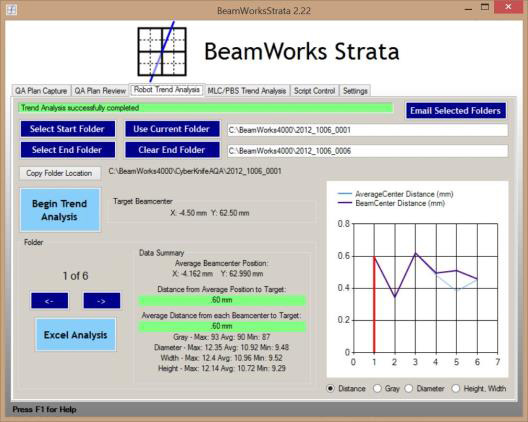Click the Clear End Folder button
The height and width of the screenshot is (422, 528).
(x=172, y=150)
